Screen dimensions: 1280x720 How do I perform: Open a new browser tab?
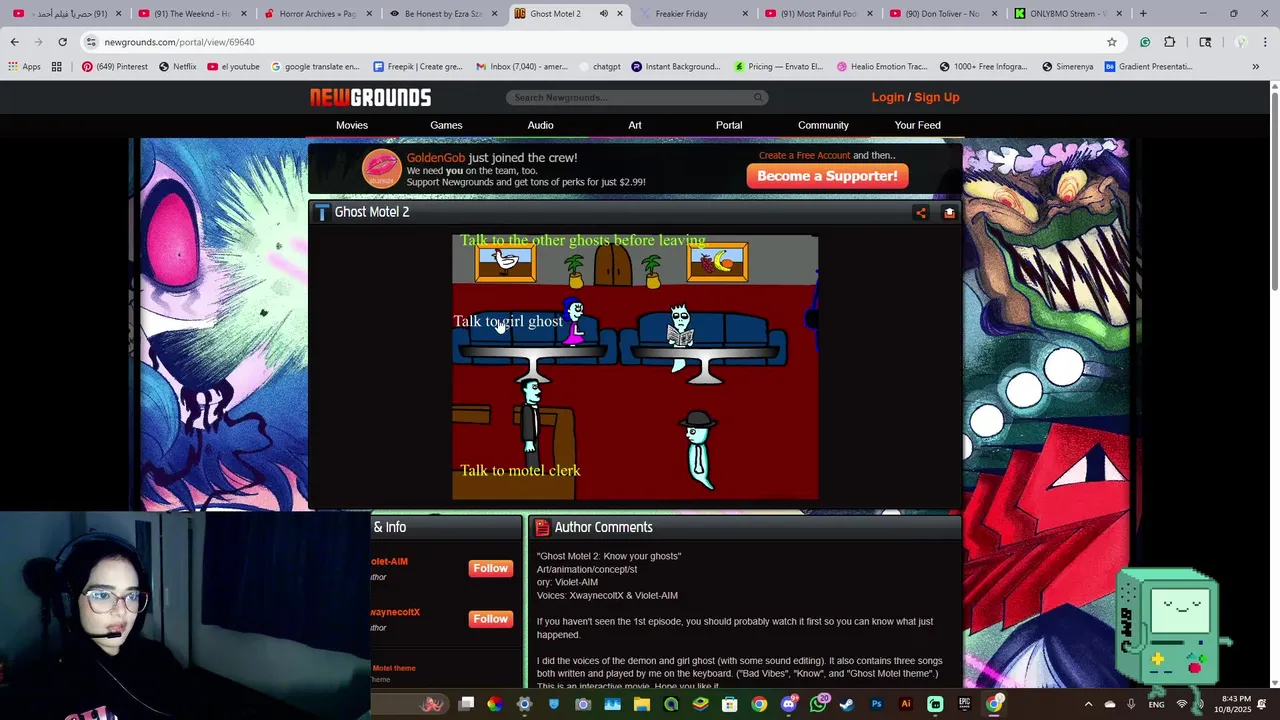coord(1143,14)
